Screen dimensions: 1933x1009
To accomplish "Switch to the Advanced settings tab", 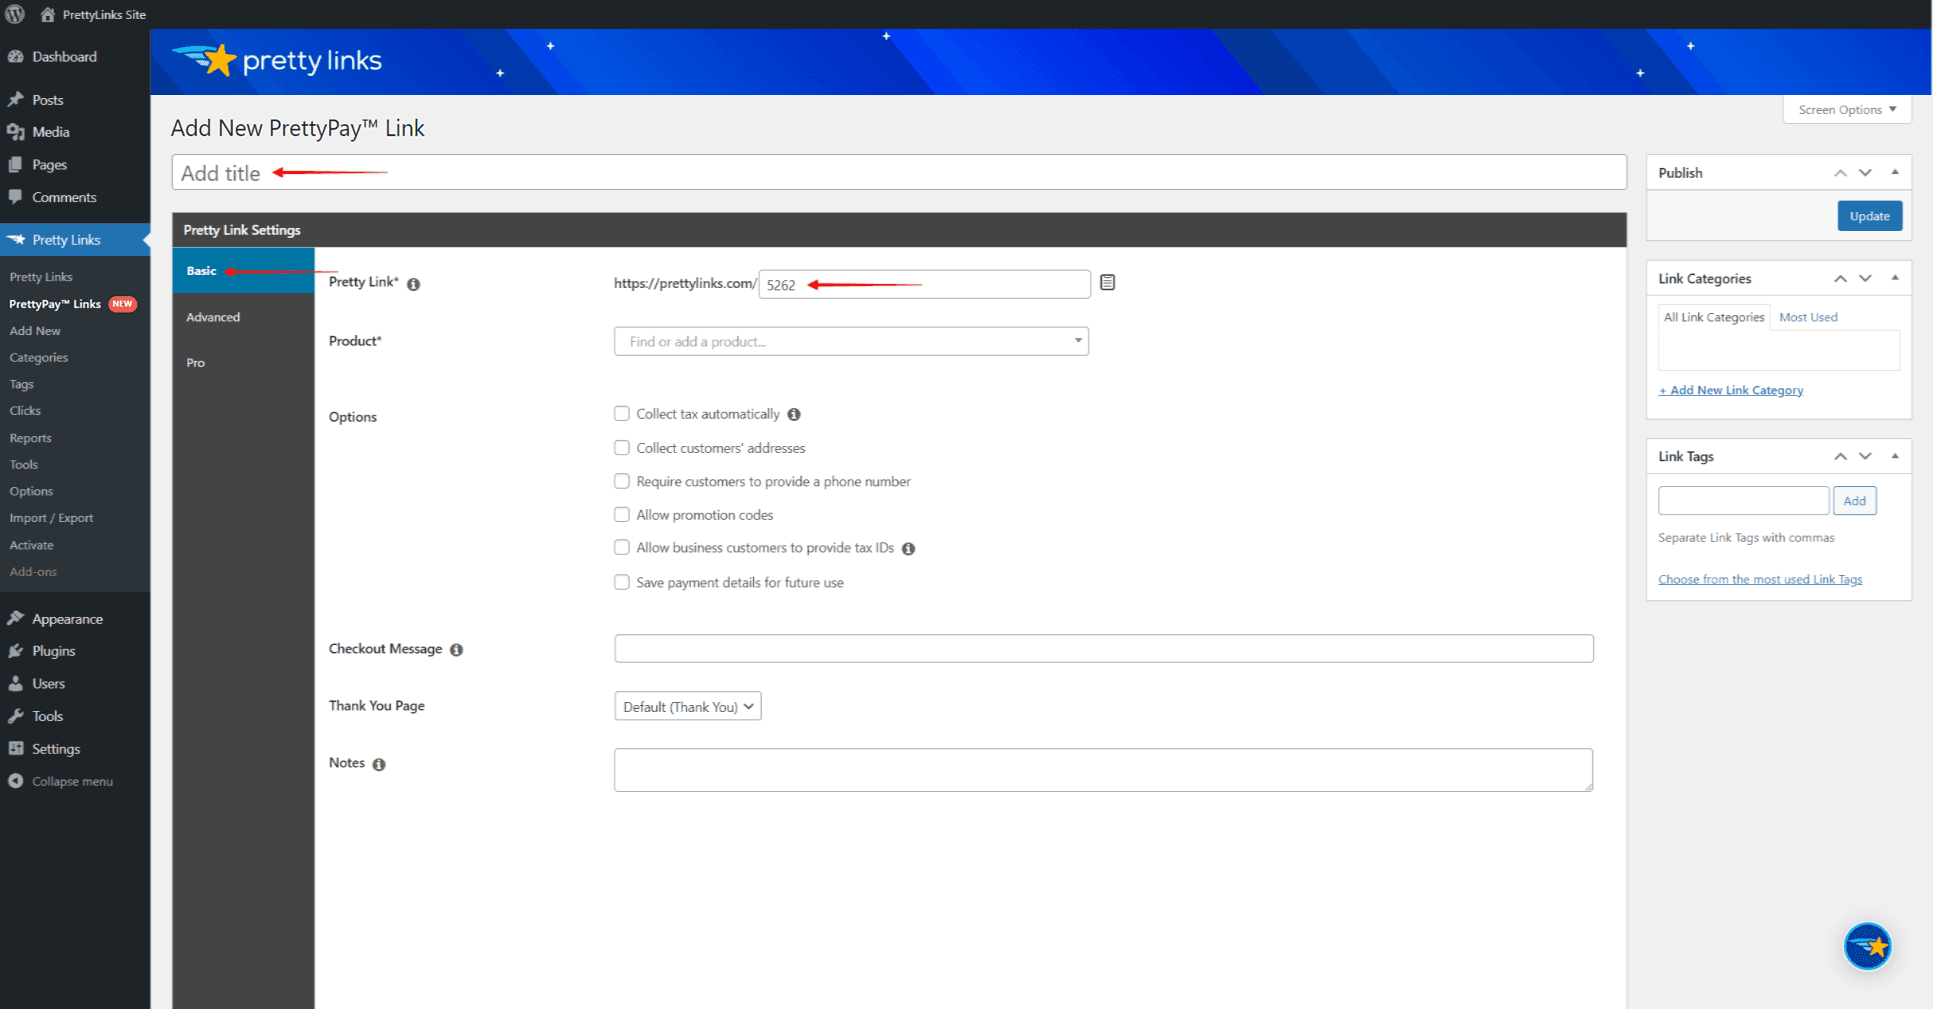I will [x=213, y=317].
